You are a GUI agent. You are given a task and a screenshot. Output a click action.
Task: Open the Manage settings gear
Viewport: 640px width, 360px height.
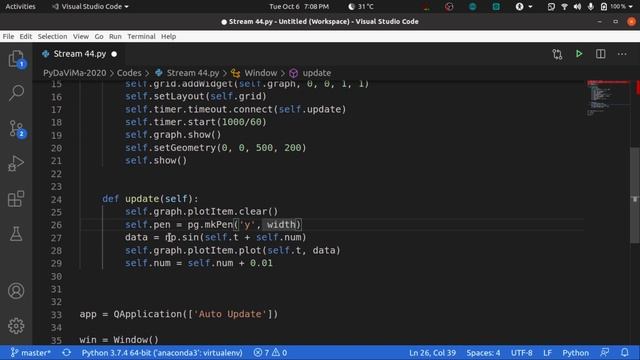(16, 326)
